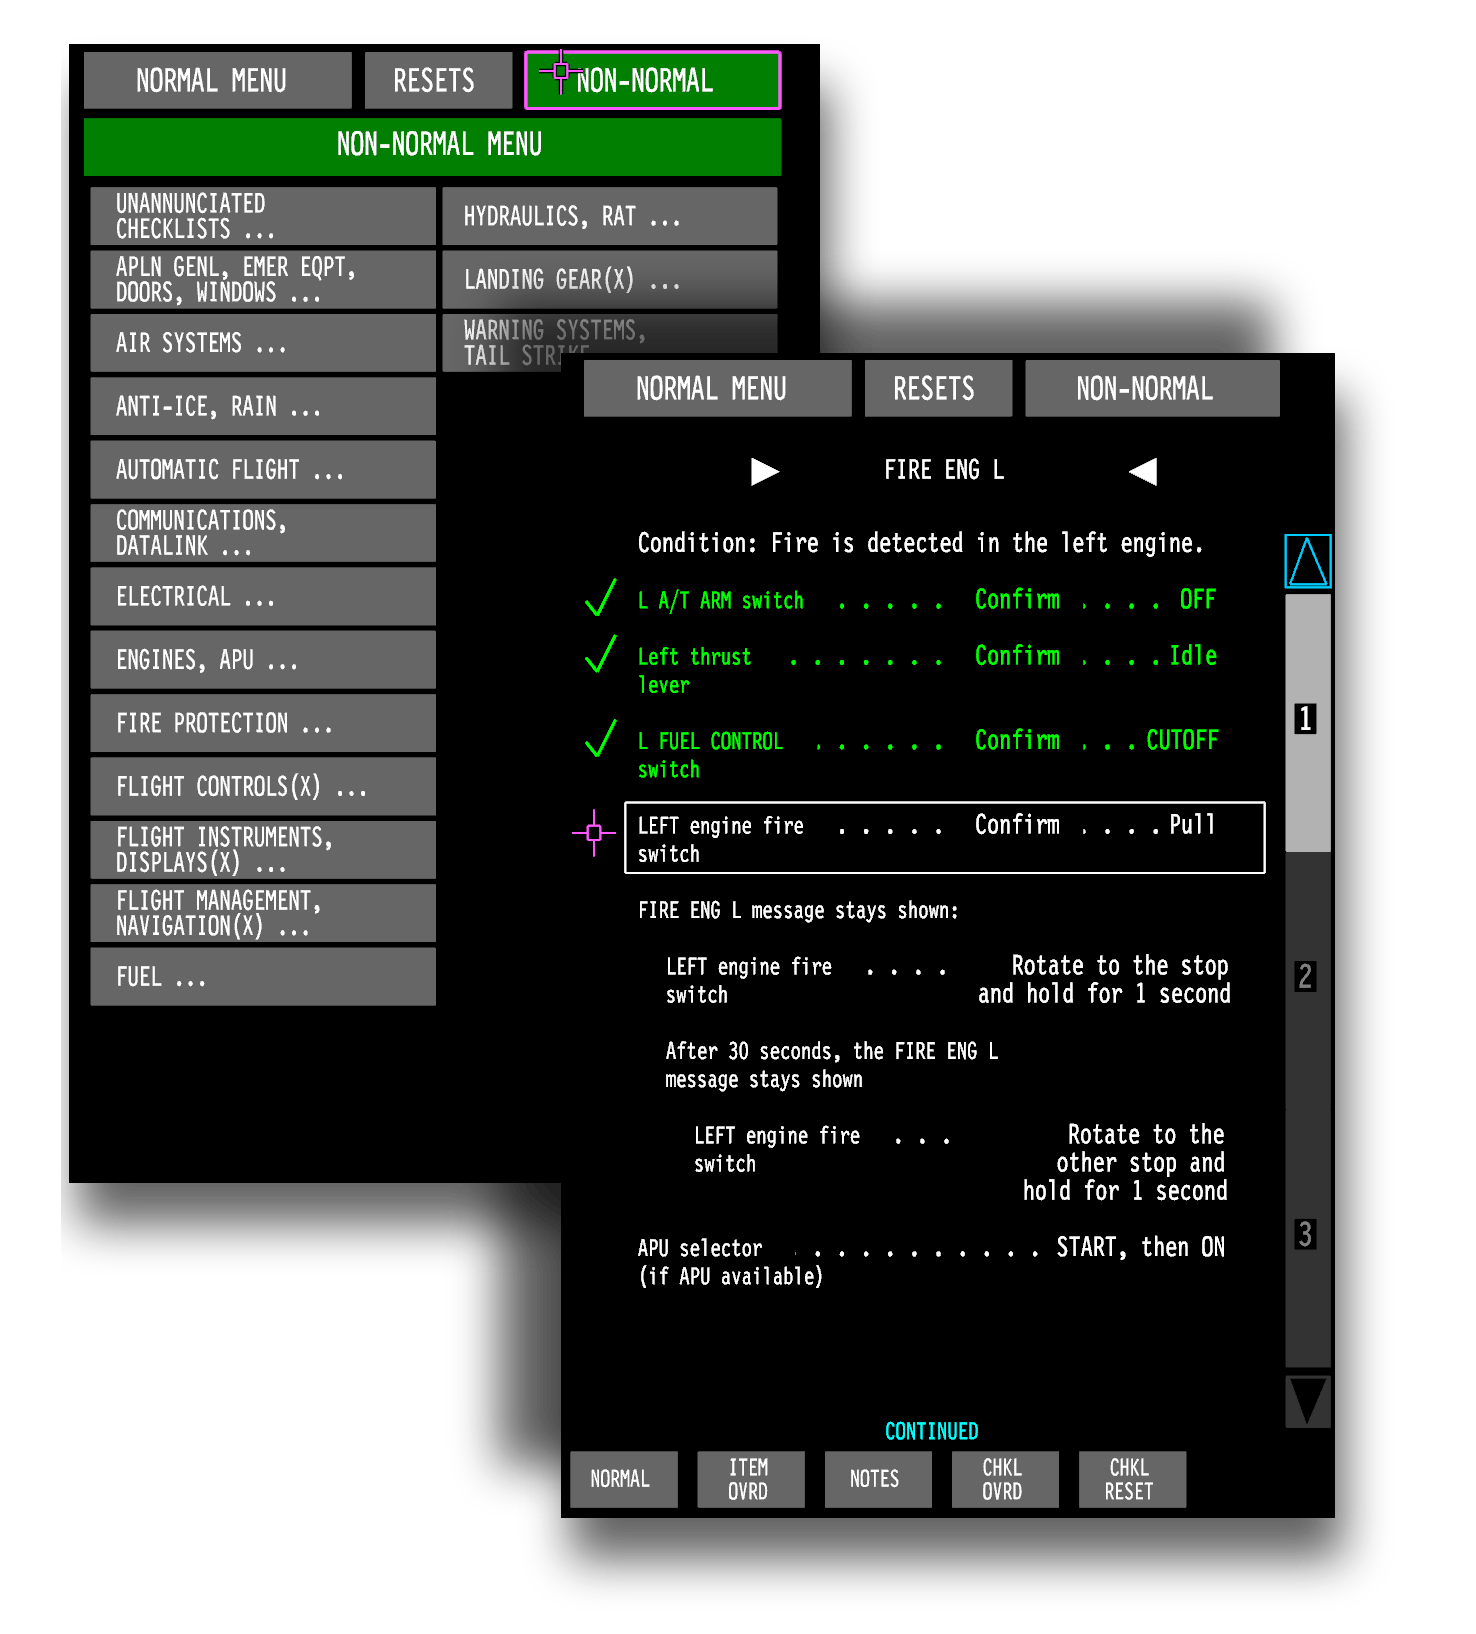Open the ENGINES, APU submenu
This screenshot has width=1476, height=1634.
pos(263,660)
